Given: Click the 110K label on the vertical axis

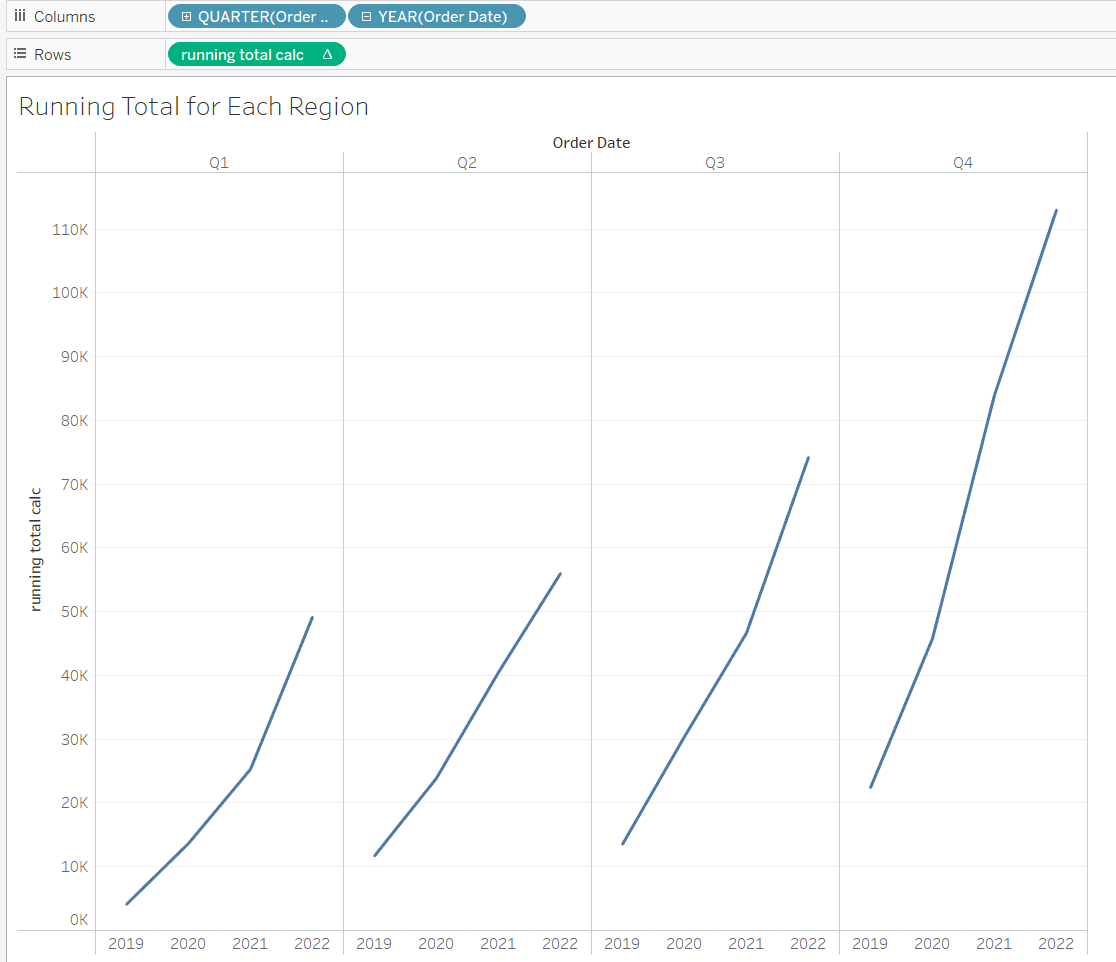Looking at the screenshot, I should click(x=69, y=230).
